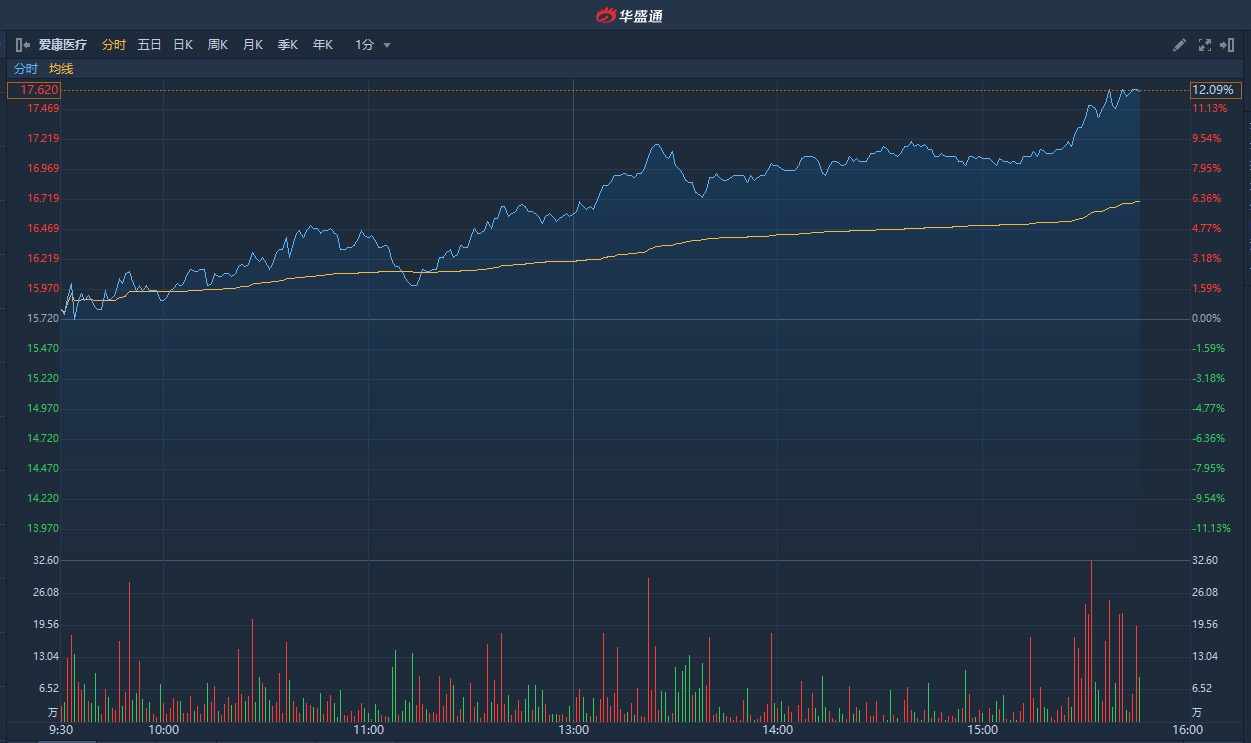Open the 年K yearly chart tab
Image resolution: width=1251 pixels, height=743 pixels.
click(x=323, y=45)
